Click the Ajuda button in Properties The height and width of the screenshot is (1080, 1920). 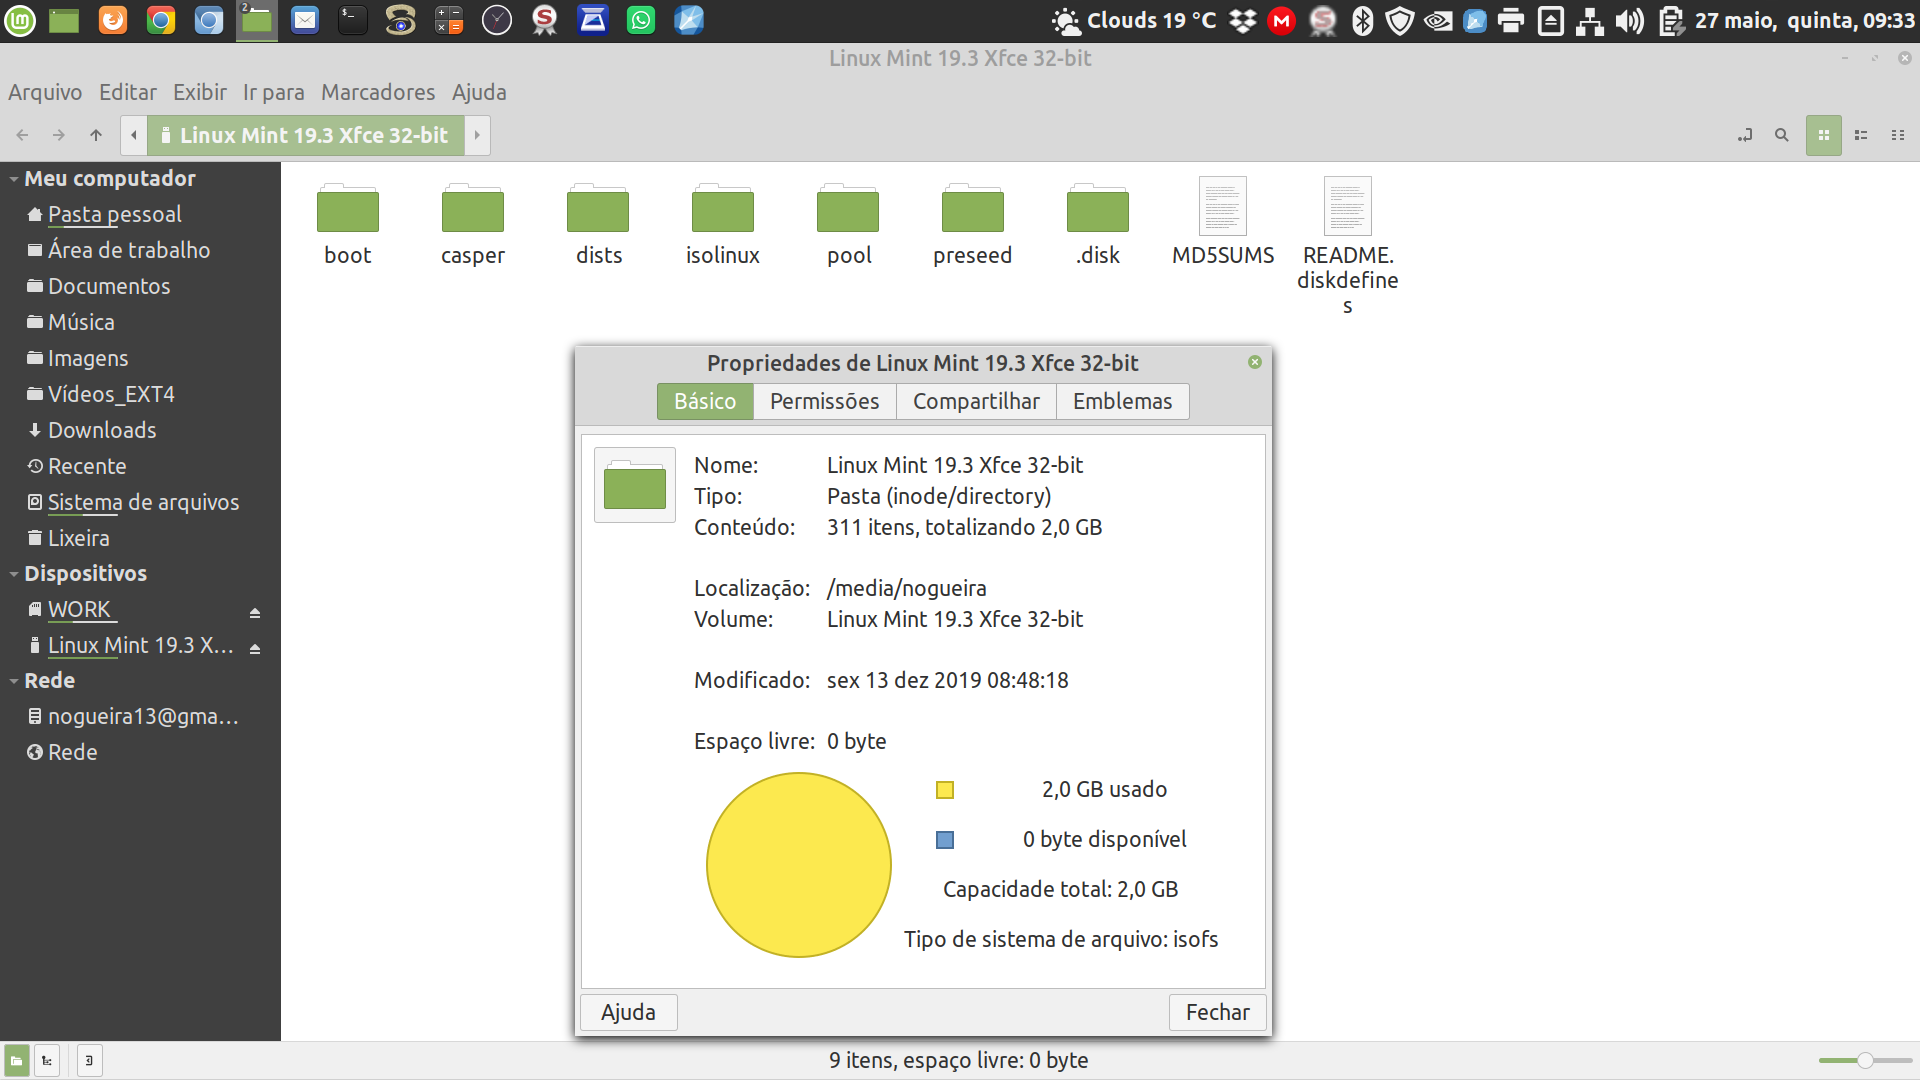click(628, 1012)
